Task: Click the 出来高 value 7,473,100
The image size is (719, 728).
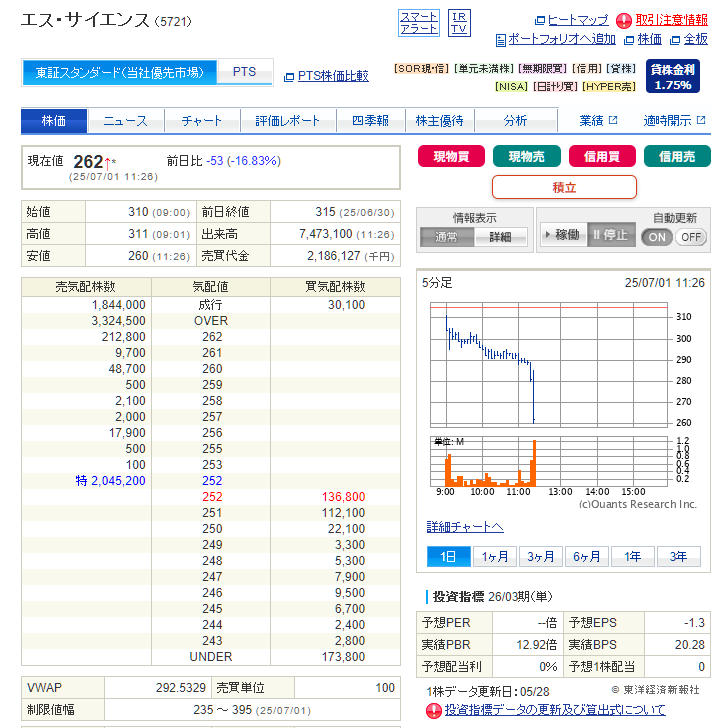Action: click(x=325, y=234)
